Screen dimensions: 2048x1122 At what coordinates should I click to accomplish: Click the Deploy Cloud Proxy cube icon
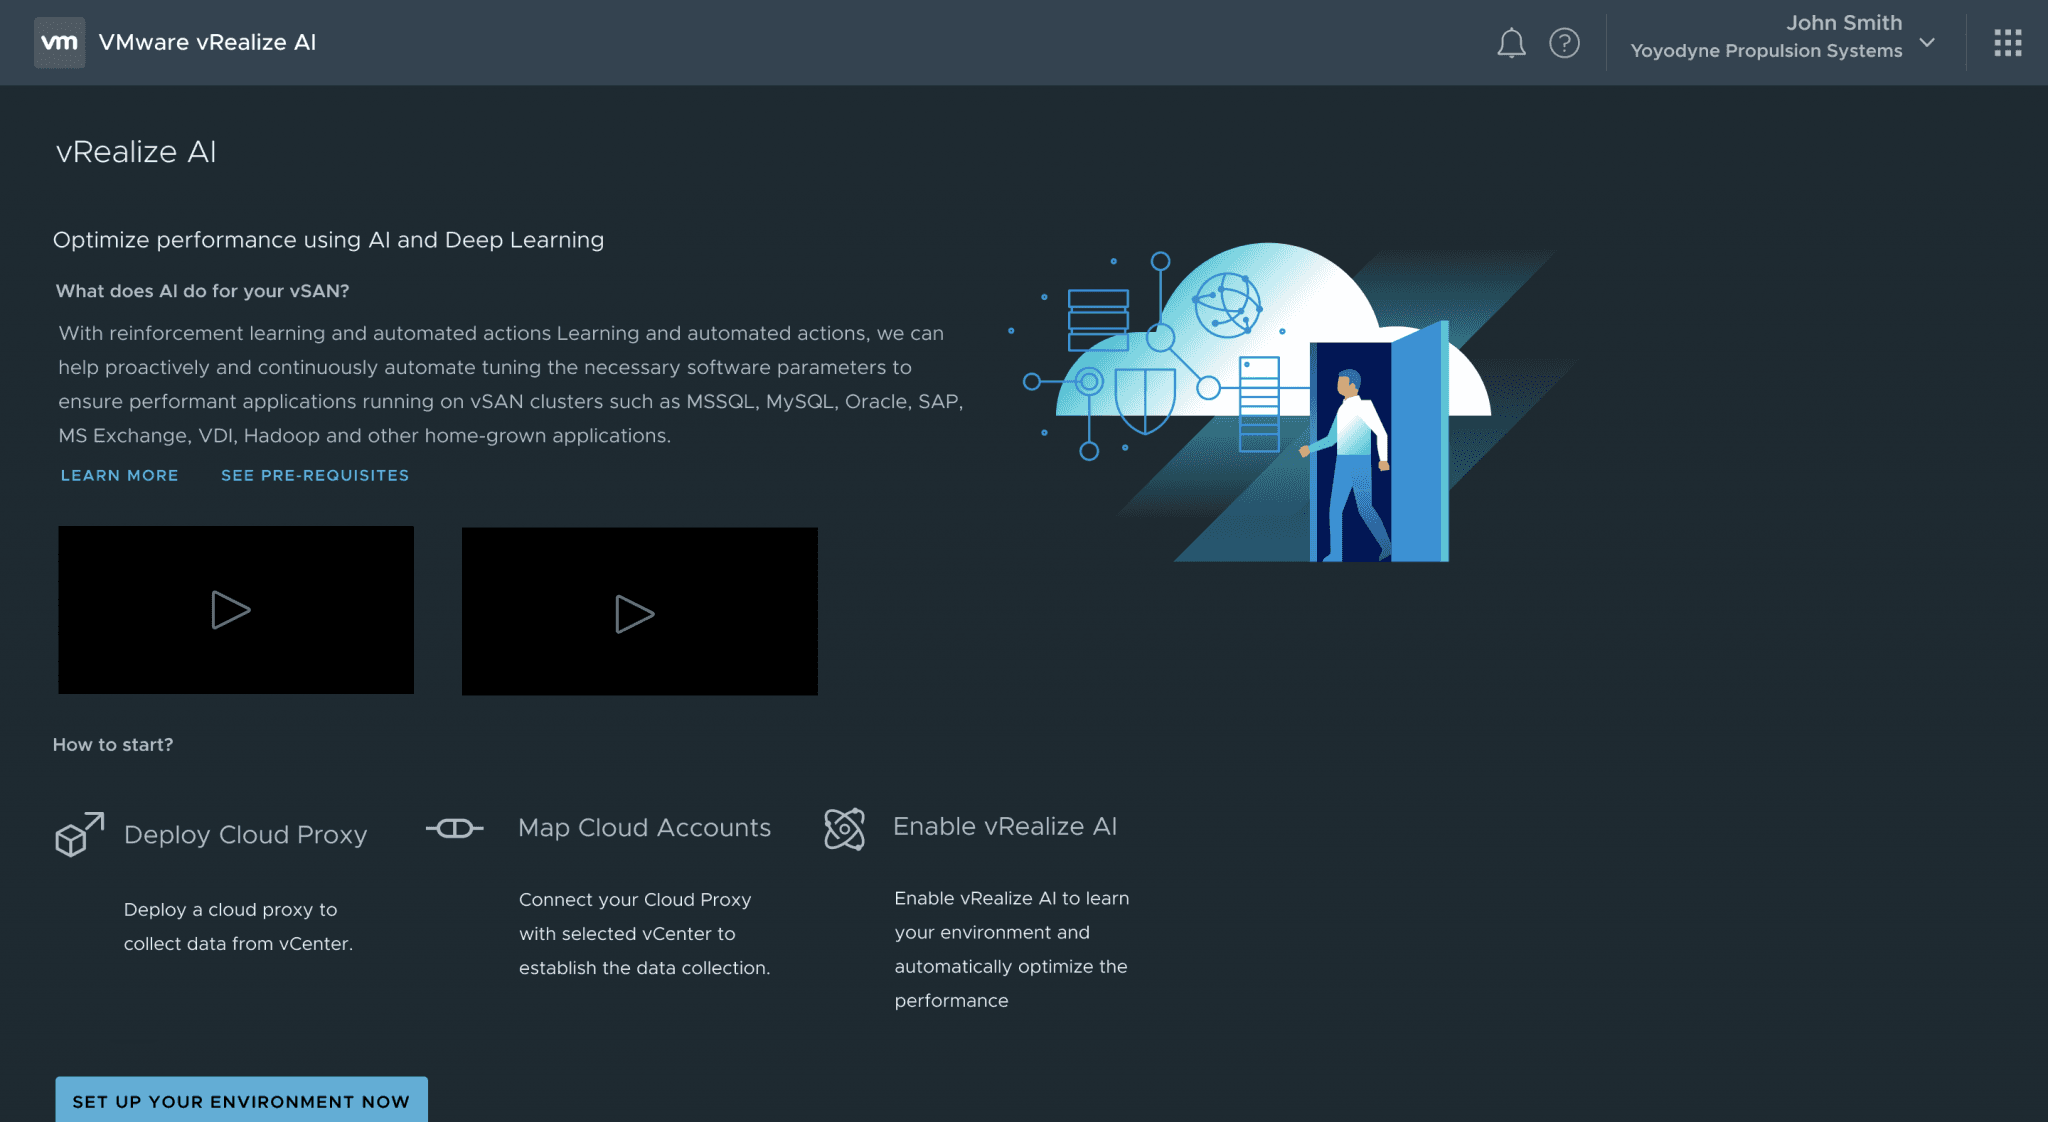click(x=79, y=835)
